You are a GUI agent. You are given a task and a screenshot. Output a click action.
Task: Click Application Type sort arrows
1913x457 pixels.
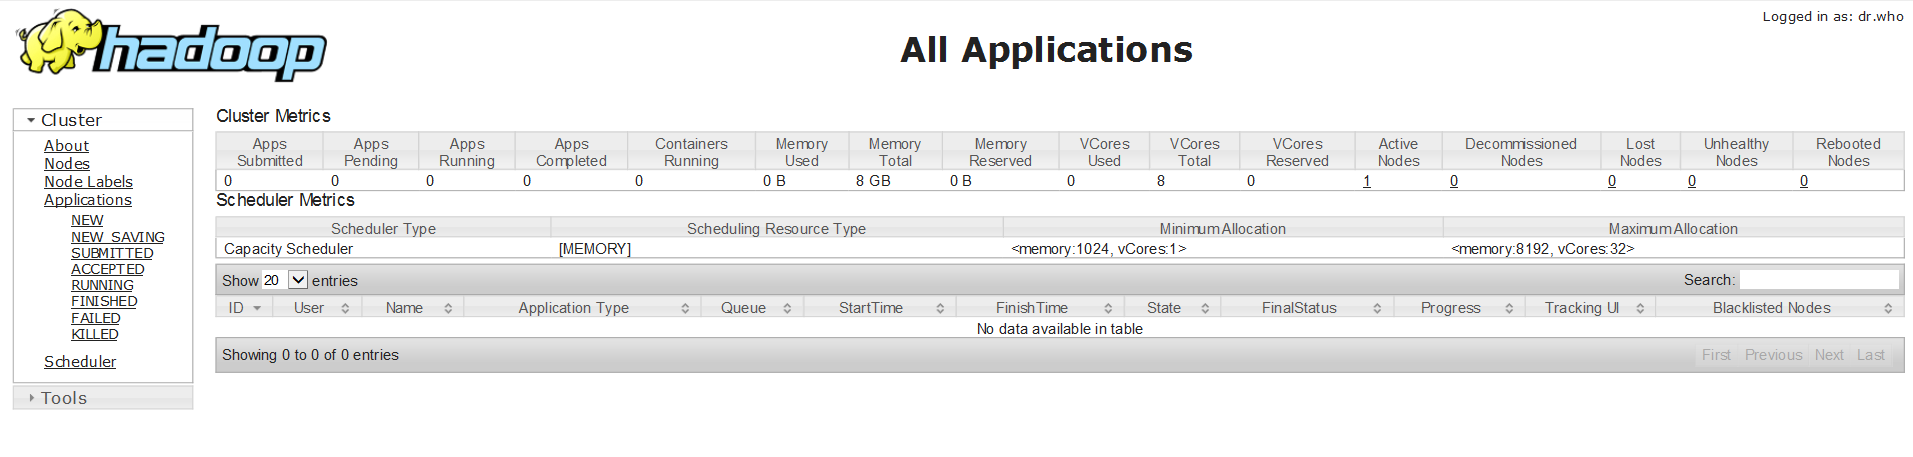coord(685,308)
